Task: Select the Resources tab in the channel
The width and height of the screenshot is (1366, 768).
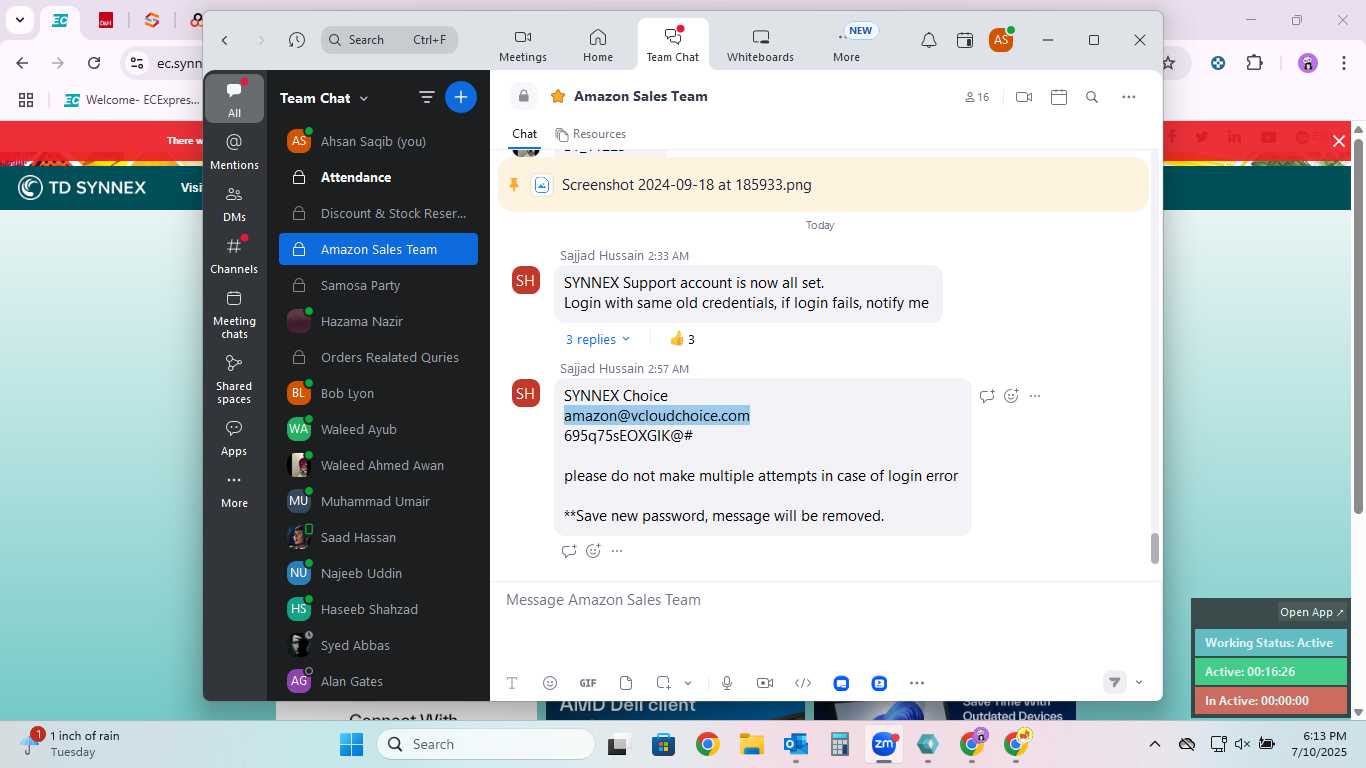Action: coord(591,134)
